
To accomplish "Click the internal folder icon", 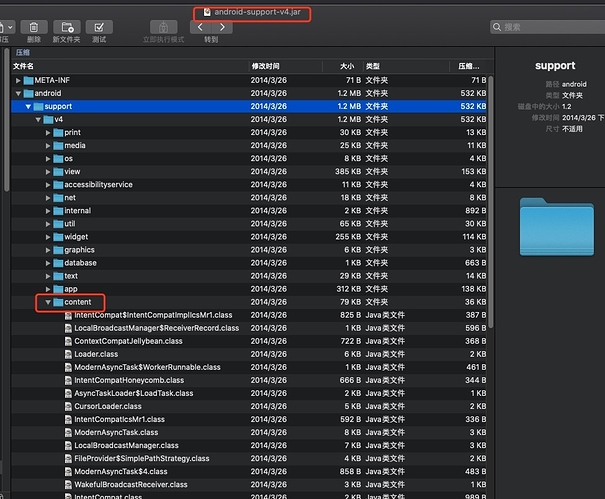I will pyautogui.click(x=58, y=211).
